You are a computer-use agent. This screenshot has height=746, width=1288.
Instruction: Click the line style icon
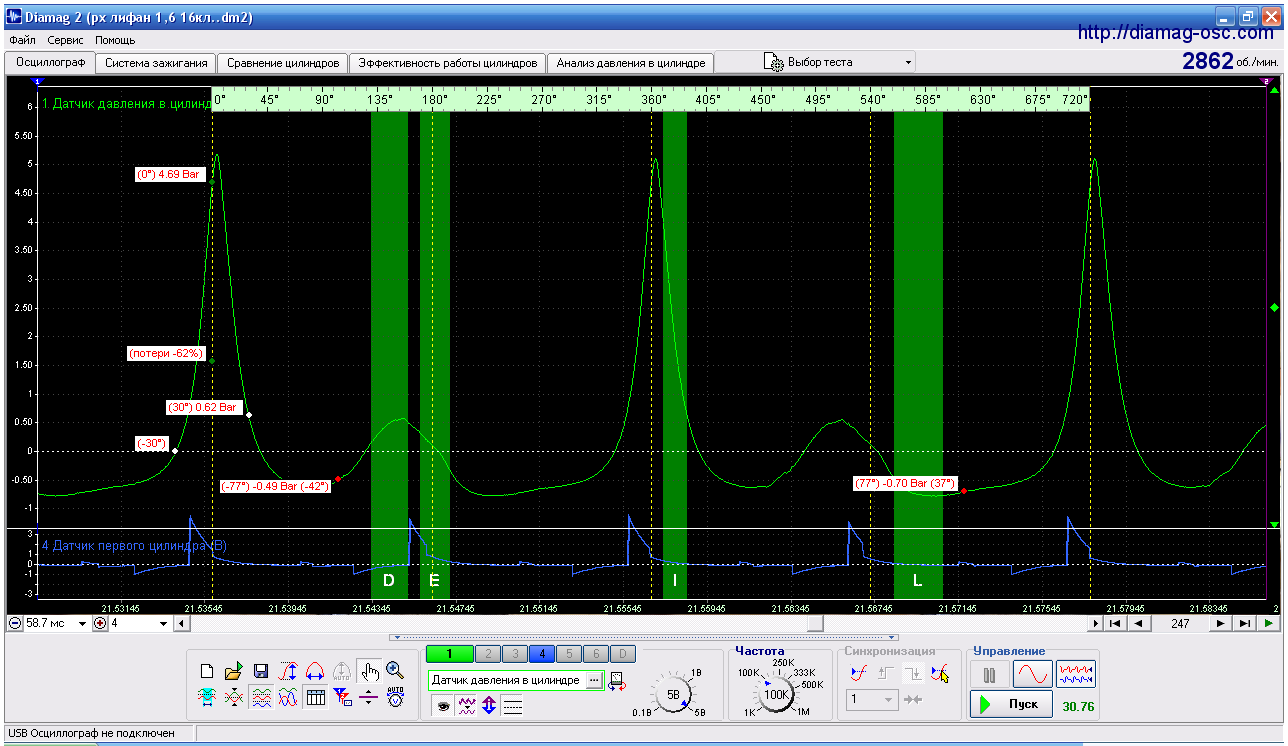512,706
